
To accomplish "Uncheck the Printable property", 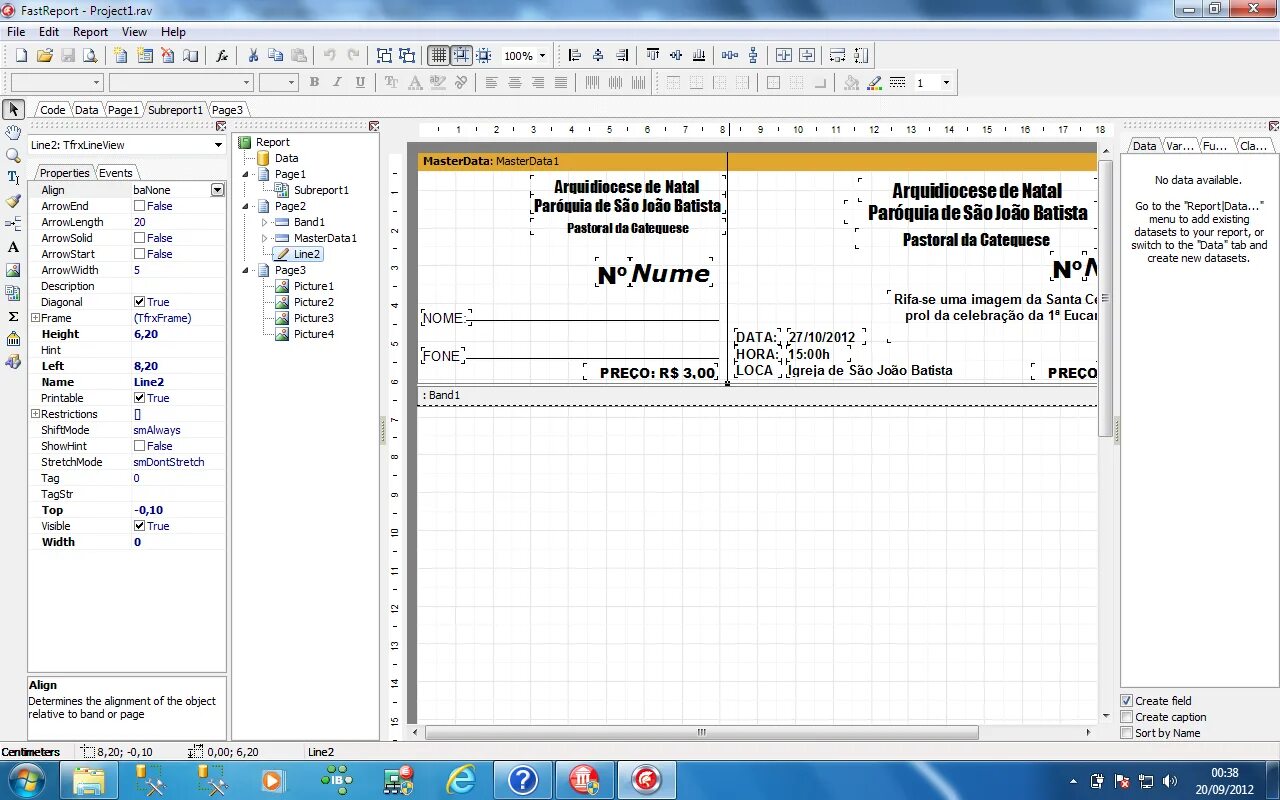I will [x=139, y=398].
